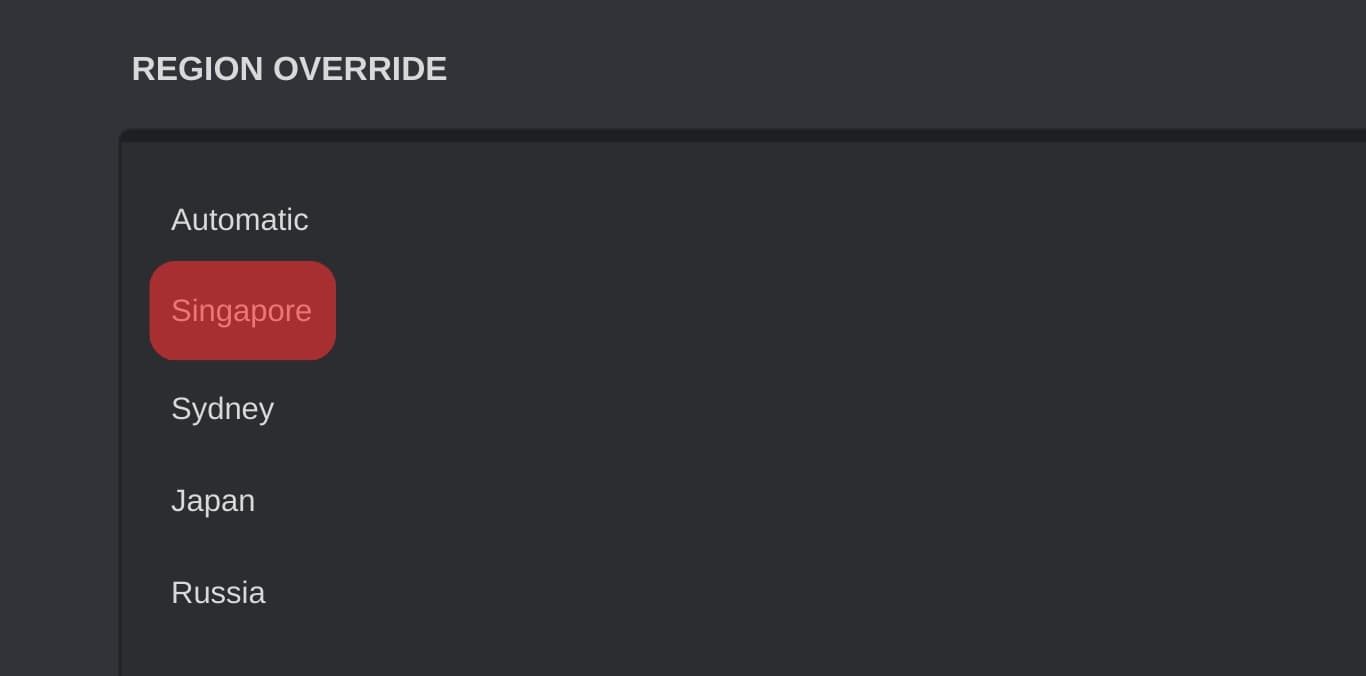Choose the highlighted Singapore option

click(242, 310)
